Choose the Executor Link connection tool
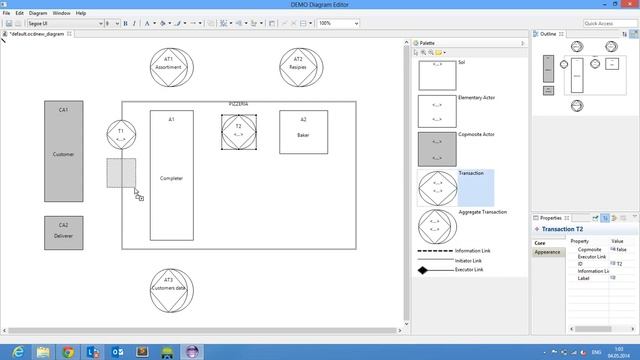This screenshot has height=360, width=640. point(450,270)
